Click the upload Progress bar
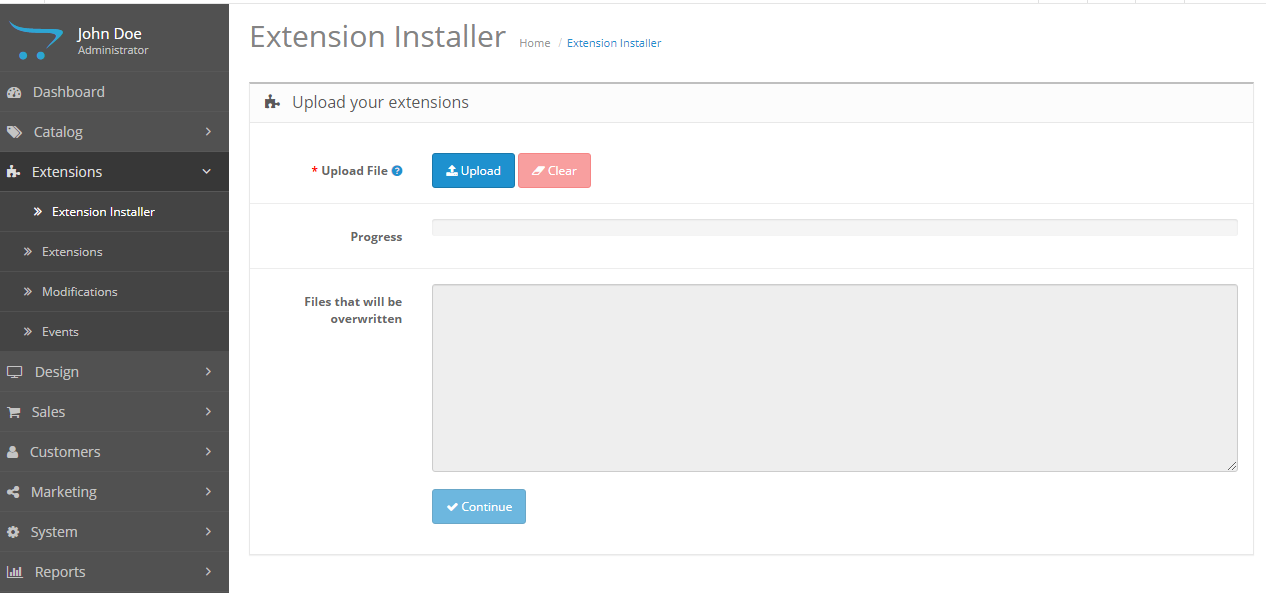Screen dimensions: 1266x593 835,228
